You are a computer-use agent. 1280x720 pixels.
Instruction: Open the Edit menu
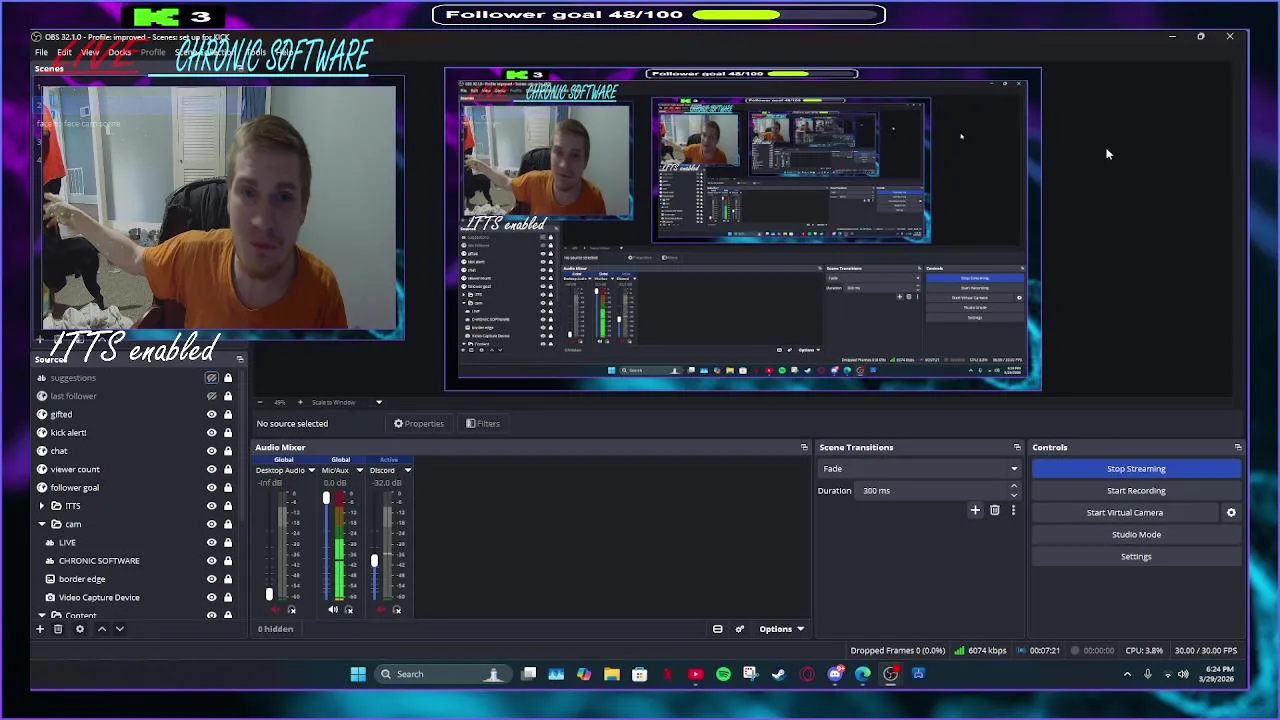(65, 52)
